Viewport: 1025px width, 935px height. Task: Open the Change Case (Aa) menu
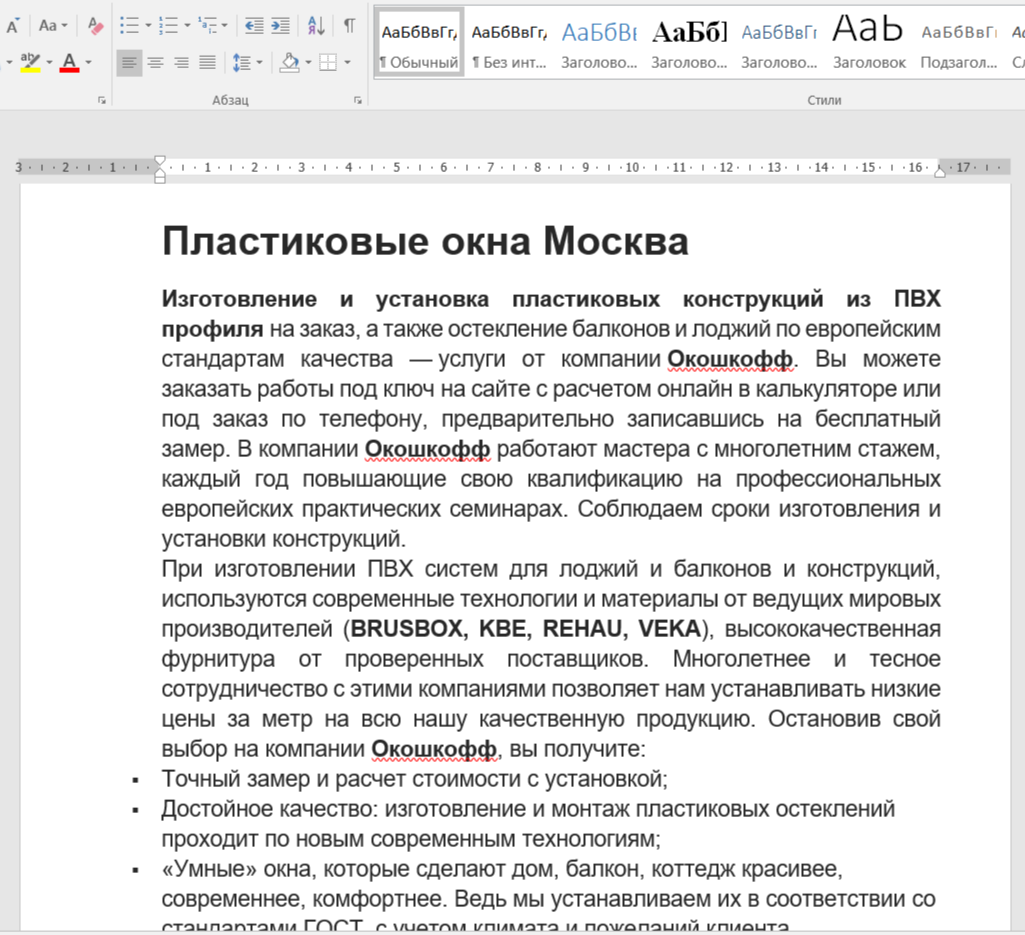(52, 26)
